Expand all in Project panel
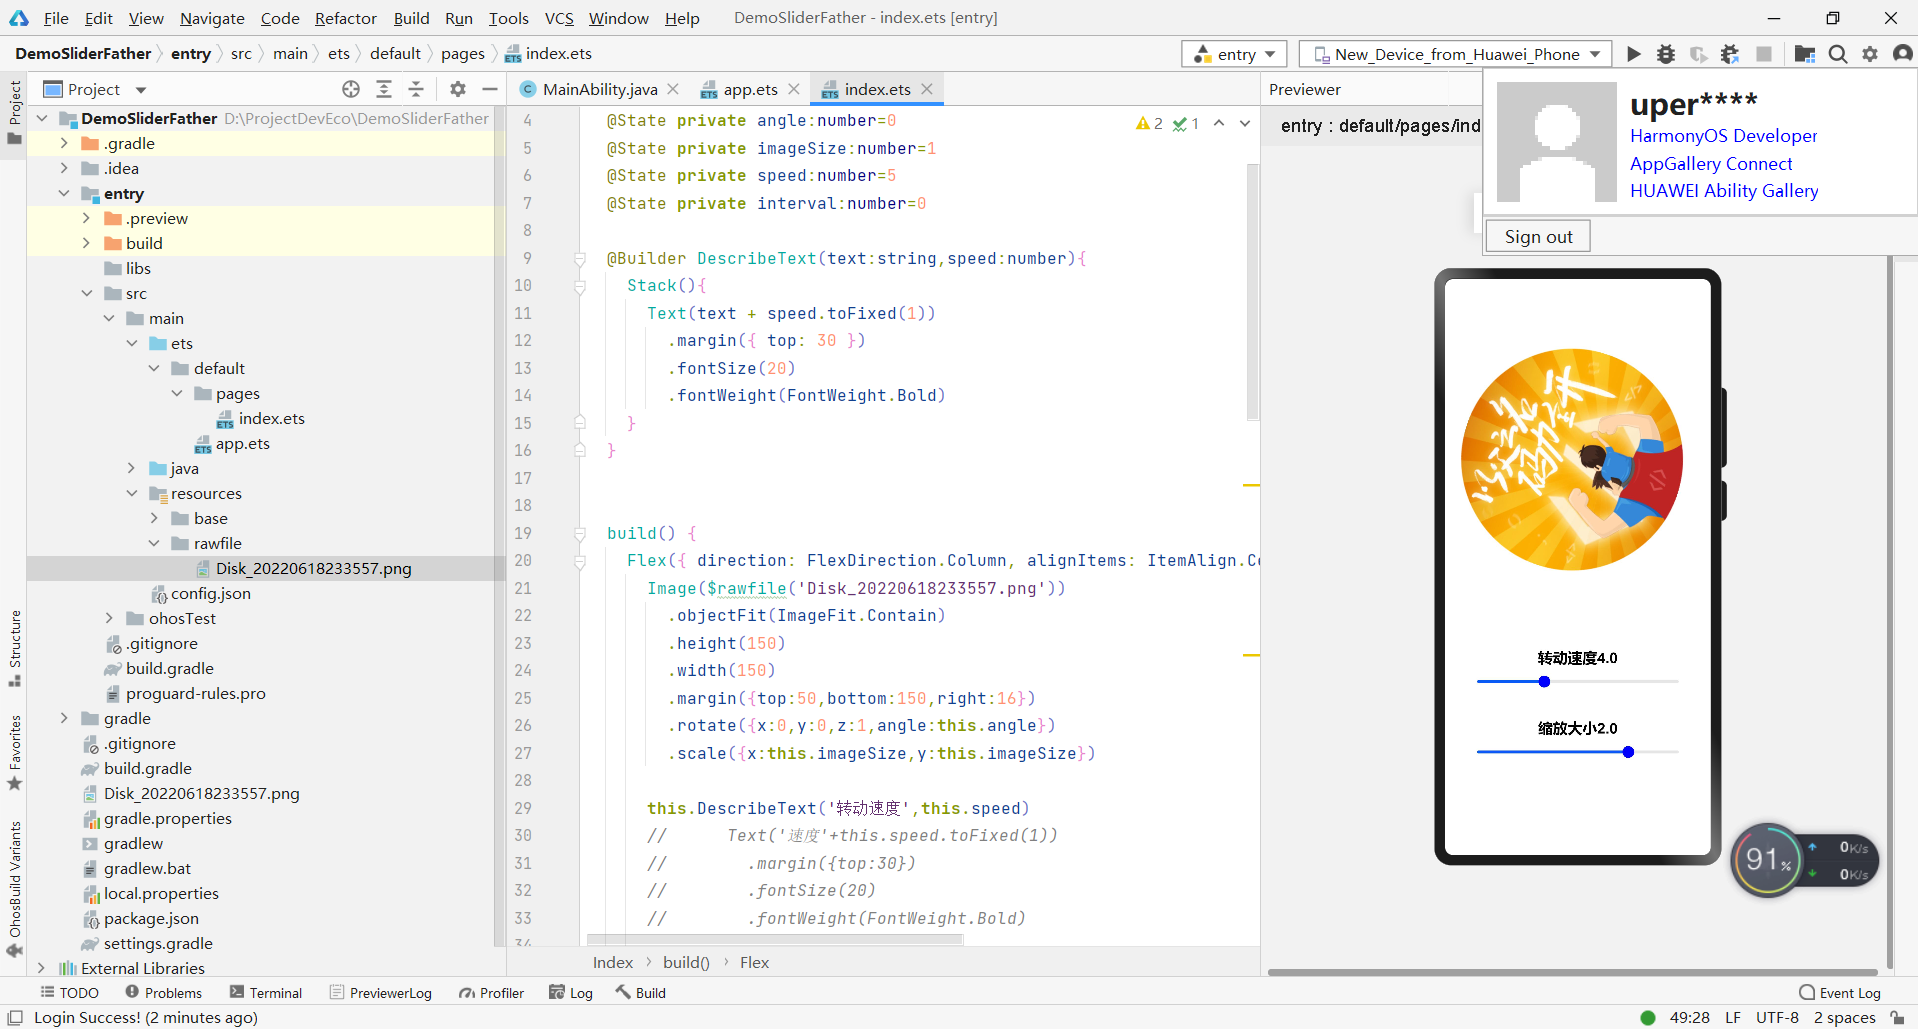 point(384,89)
